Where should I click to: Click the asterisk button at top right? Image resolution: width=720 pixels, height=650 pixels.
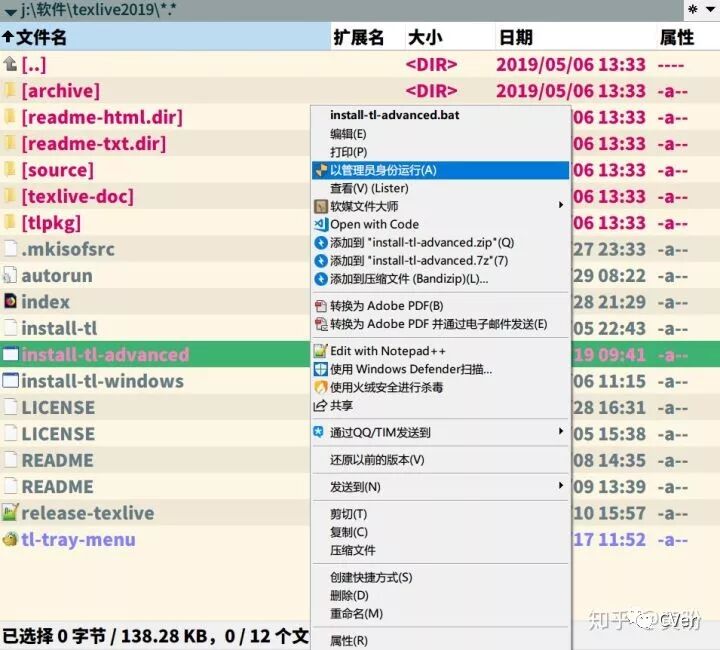click(x=693, y=9)
